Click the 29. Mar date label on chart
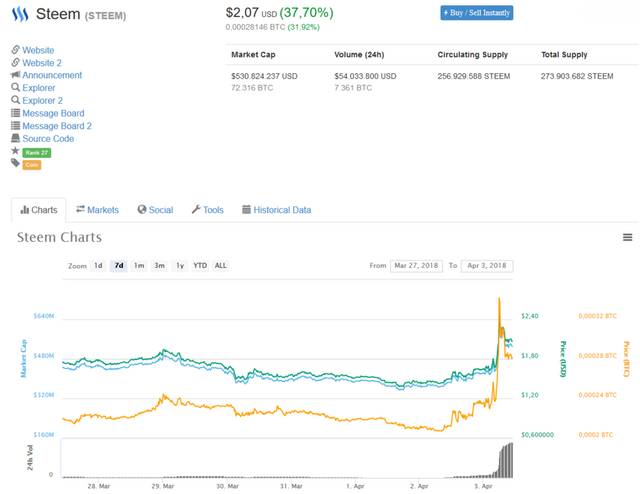The height and width of the screenshot is (494, 640). click(x=163, y=486)
